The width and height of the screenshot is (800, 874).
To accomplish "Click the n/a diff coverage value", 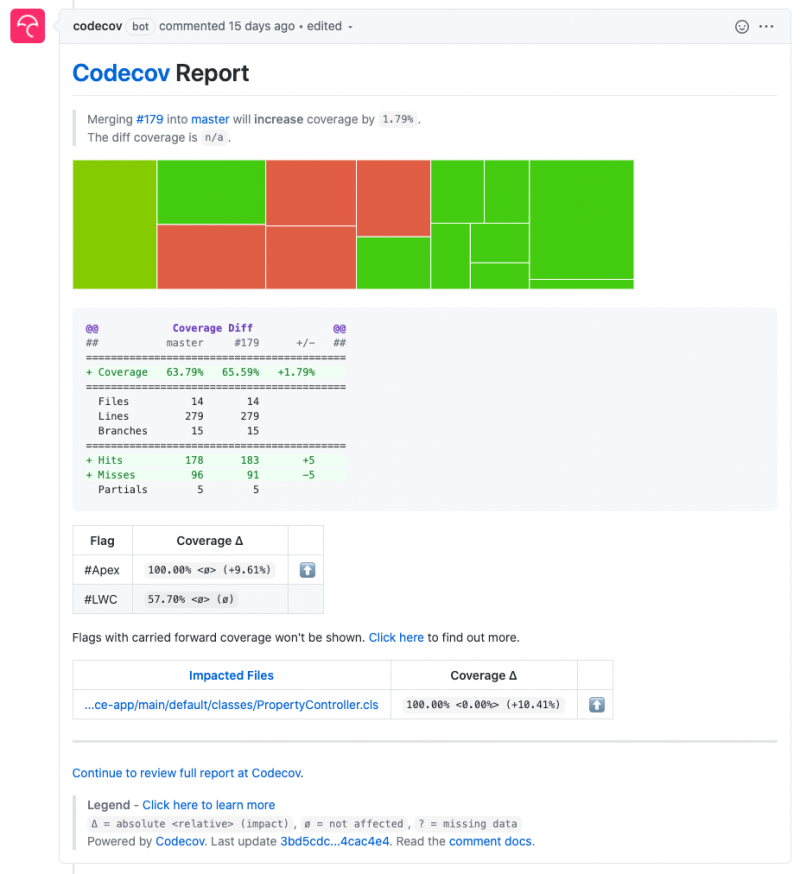I will coord(214,137).
